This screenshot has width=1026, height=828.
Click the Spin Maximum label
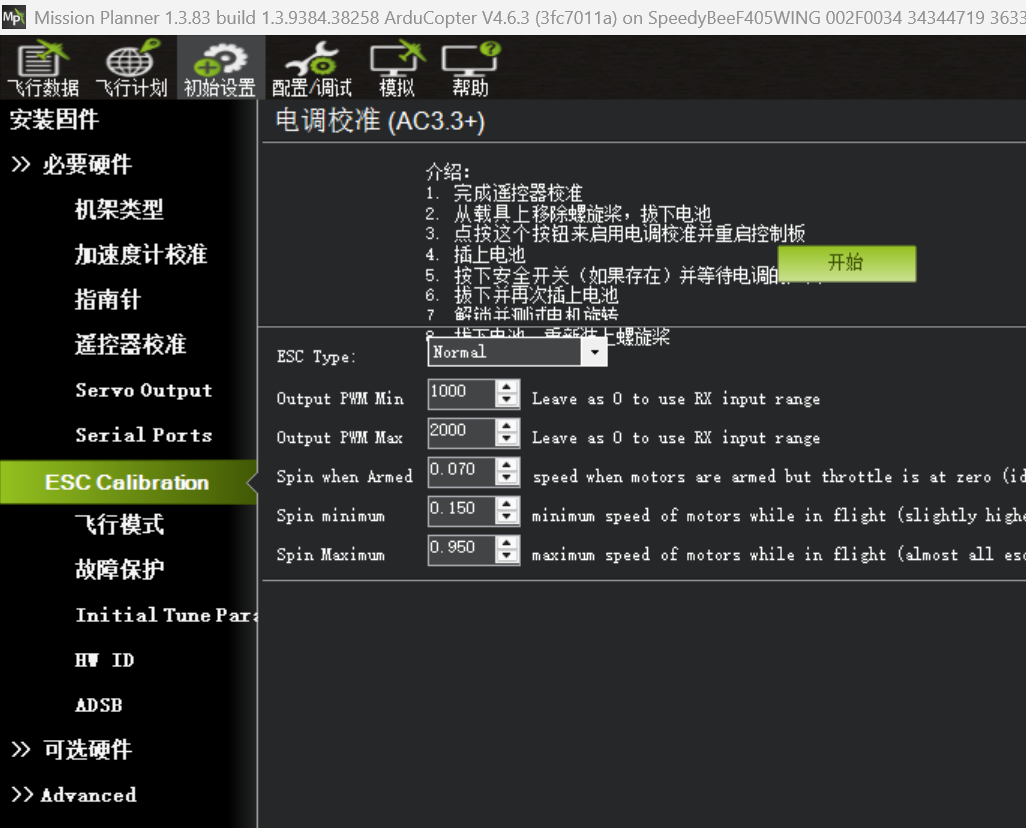coord(330,555)
